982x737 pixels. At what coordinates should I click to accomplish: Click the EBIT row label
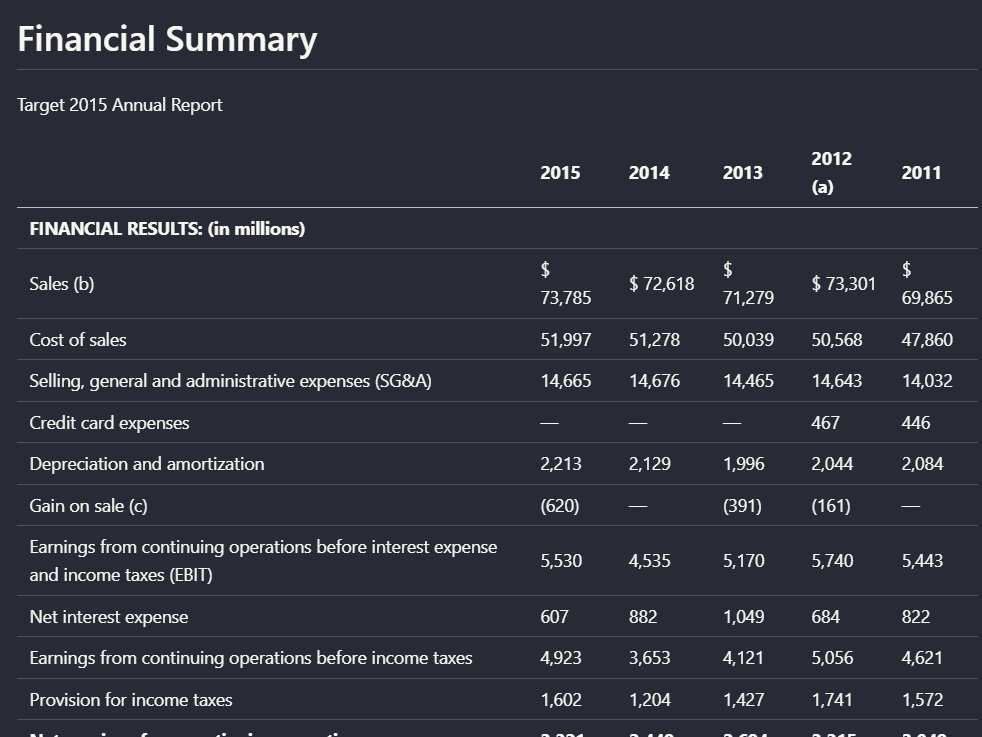(263, 560)
